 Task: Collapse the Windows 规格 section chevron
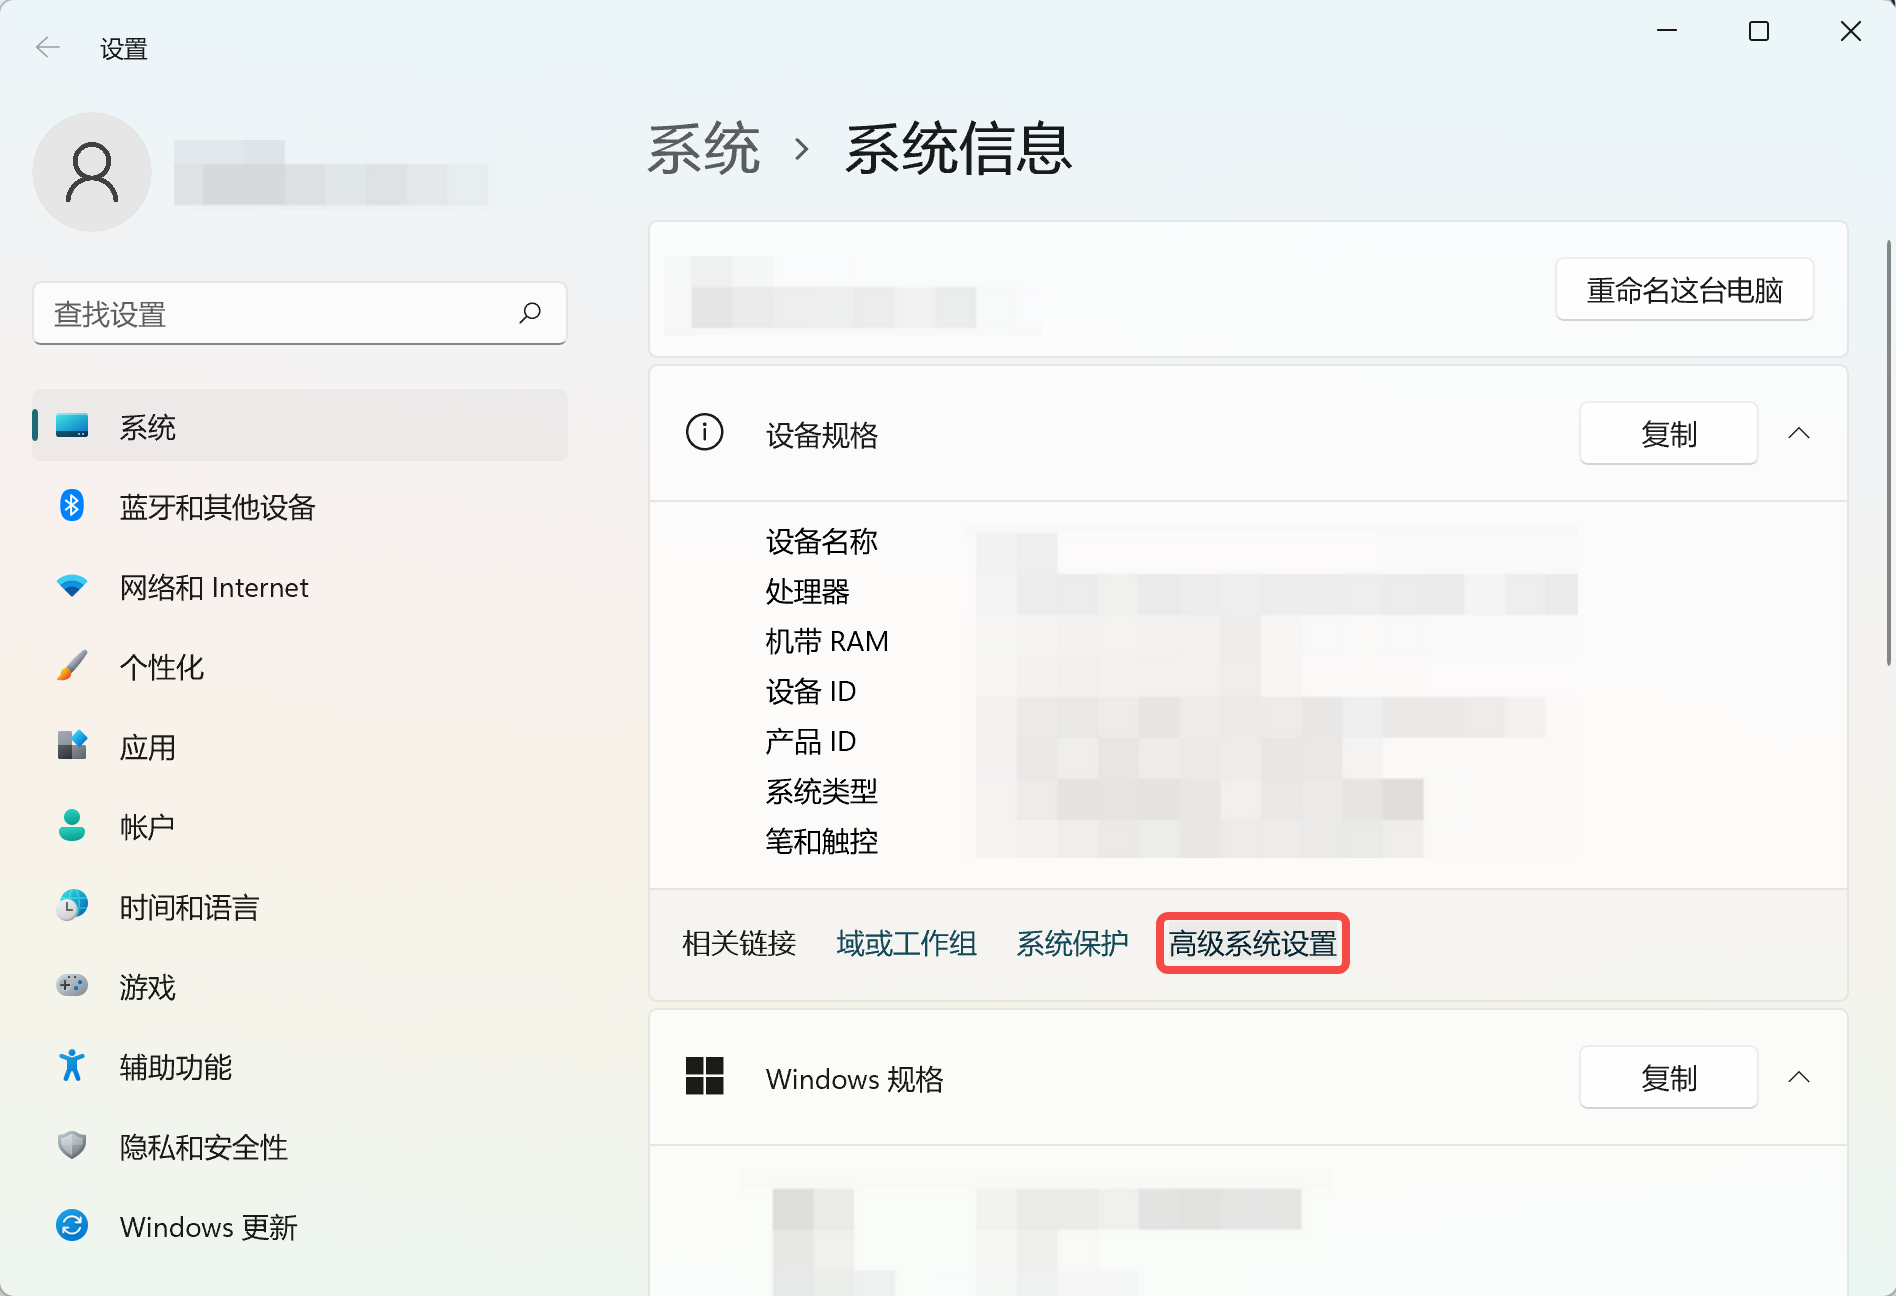point(1799,1077)
